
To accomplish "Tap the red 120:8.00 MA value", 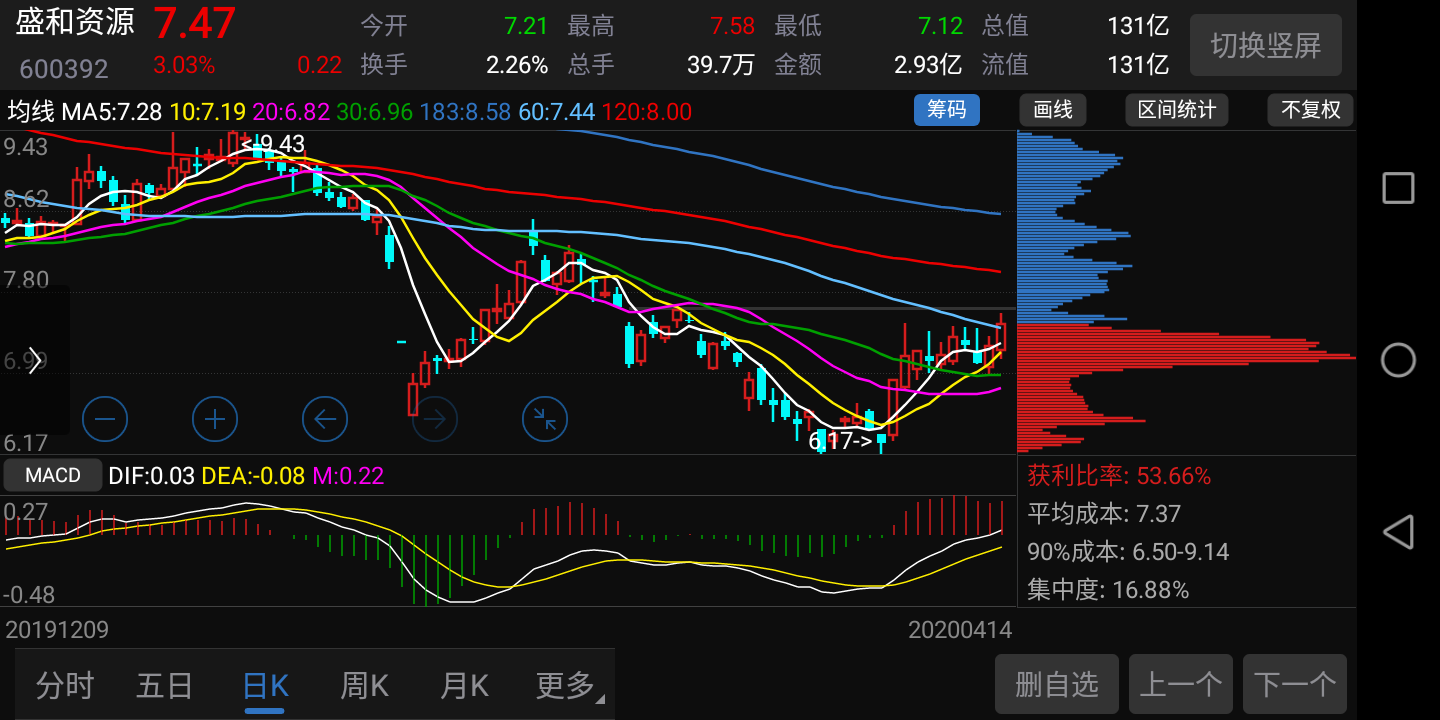I will 646,111.
